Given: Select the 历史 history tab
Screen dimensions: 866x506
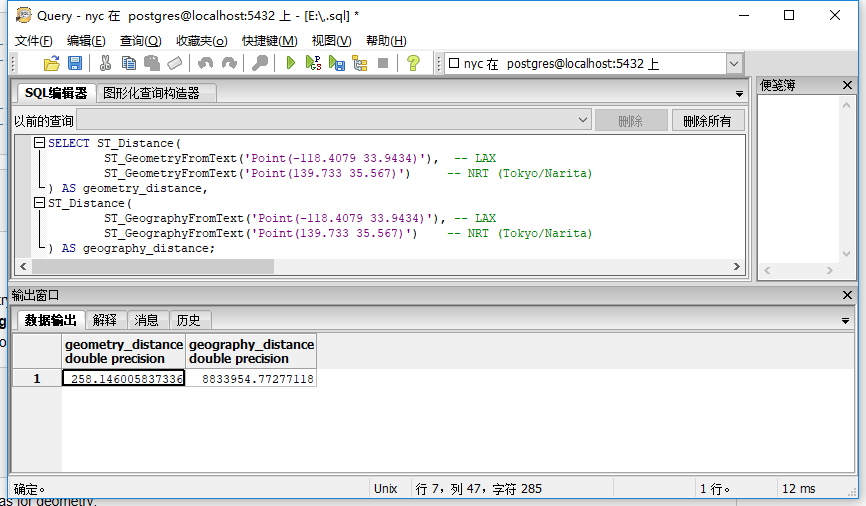Looking at the screenshot, I should coord(188,320).
